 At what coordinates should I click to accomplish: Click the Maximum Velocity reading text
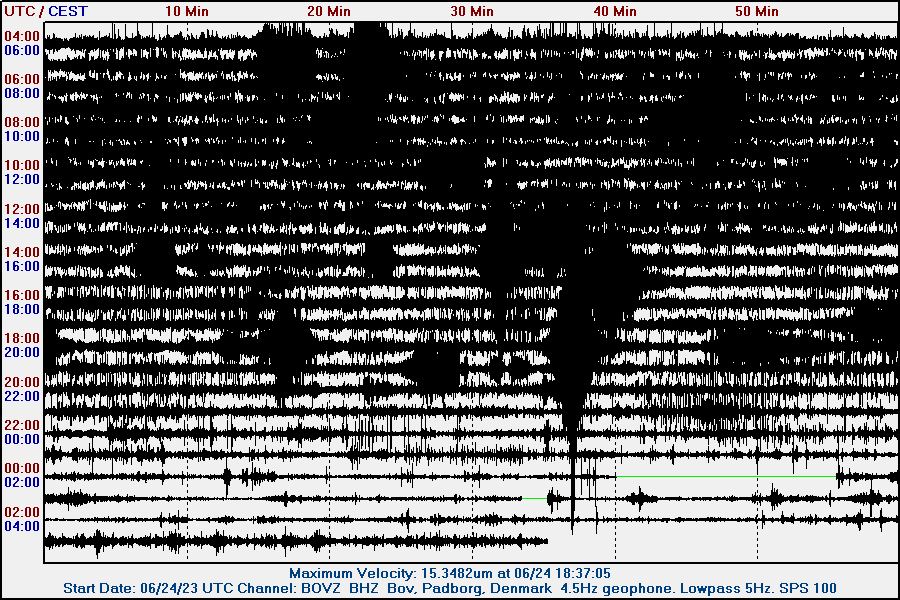point(450,573)
